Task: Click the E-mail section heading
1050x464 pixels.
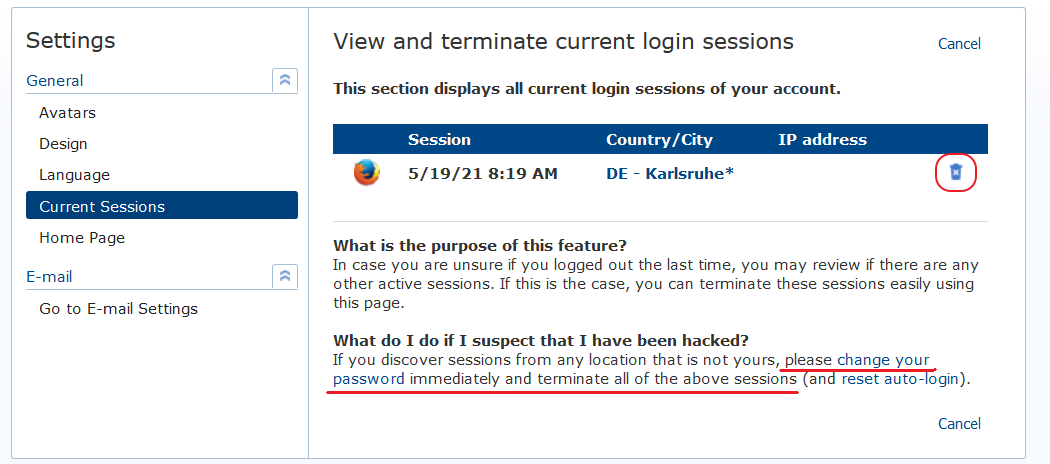Action: click(x=50, y=276)
